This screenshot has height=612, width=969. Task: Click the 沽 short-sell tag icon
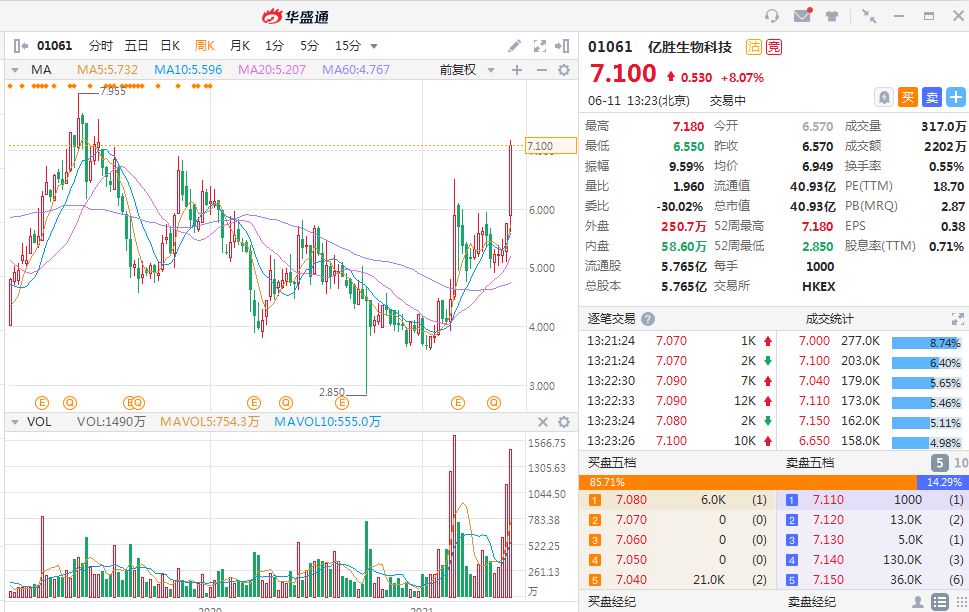point(753,46)
